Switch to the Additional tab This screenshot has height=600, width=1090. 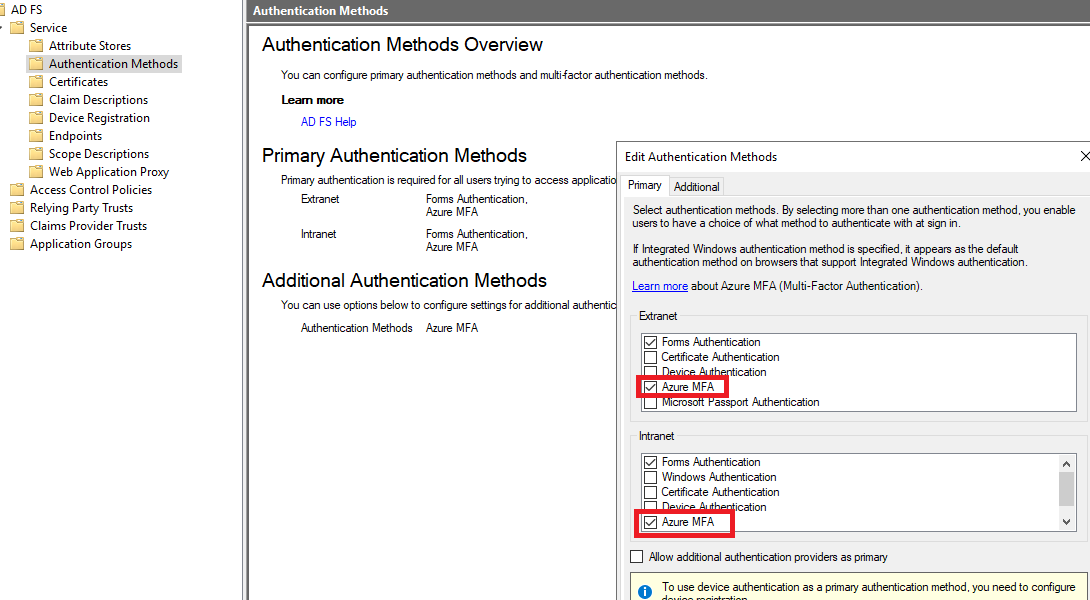pyautogui.click(x=697, y=186)
